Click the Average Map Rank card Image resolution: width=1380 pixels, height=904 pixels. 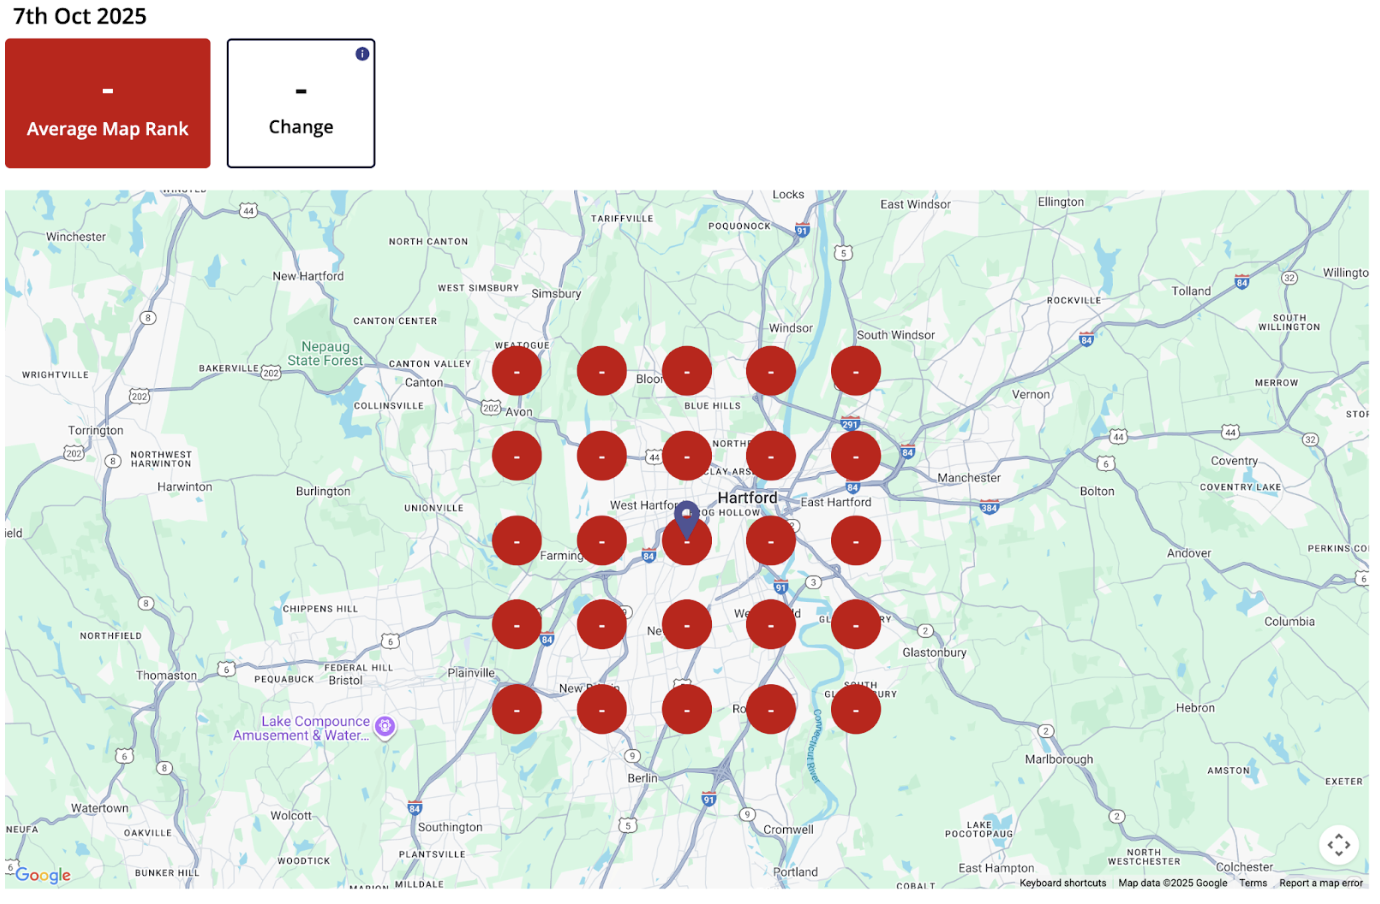[107, 103]
